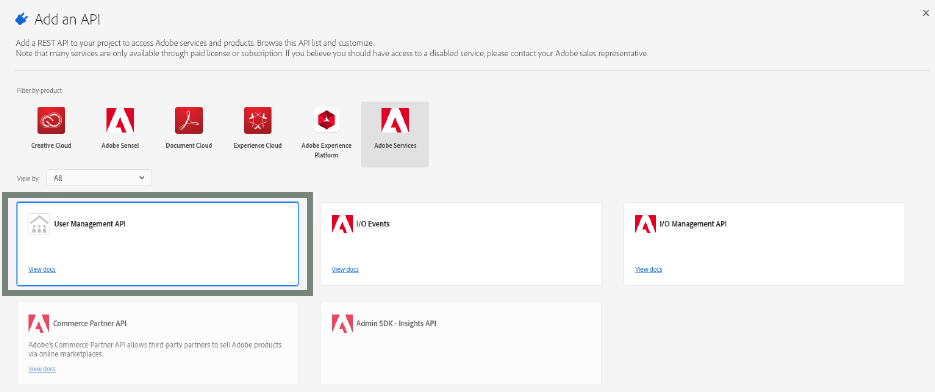935x392 pixels.
Task: Filter by Creative Cloud product icon
Action: tap(51, 121)
